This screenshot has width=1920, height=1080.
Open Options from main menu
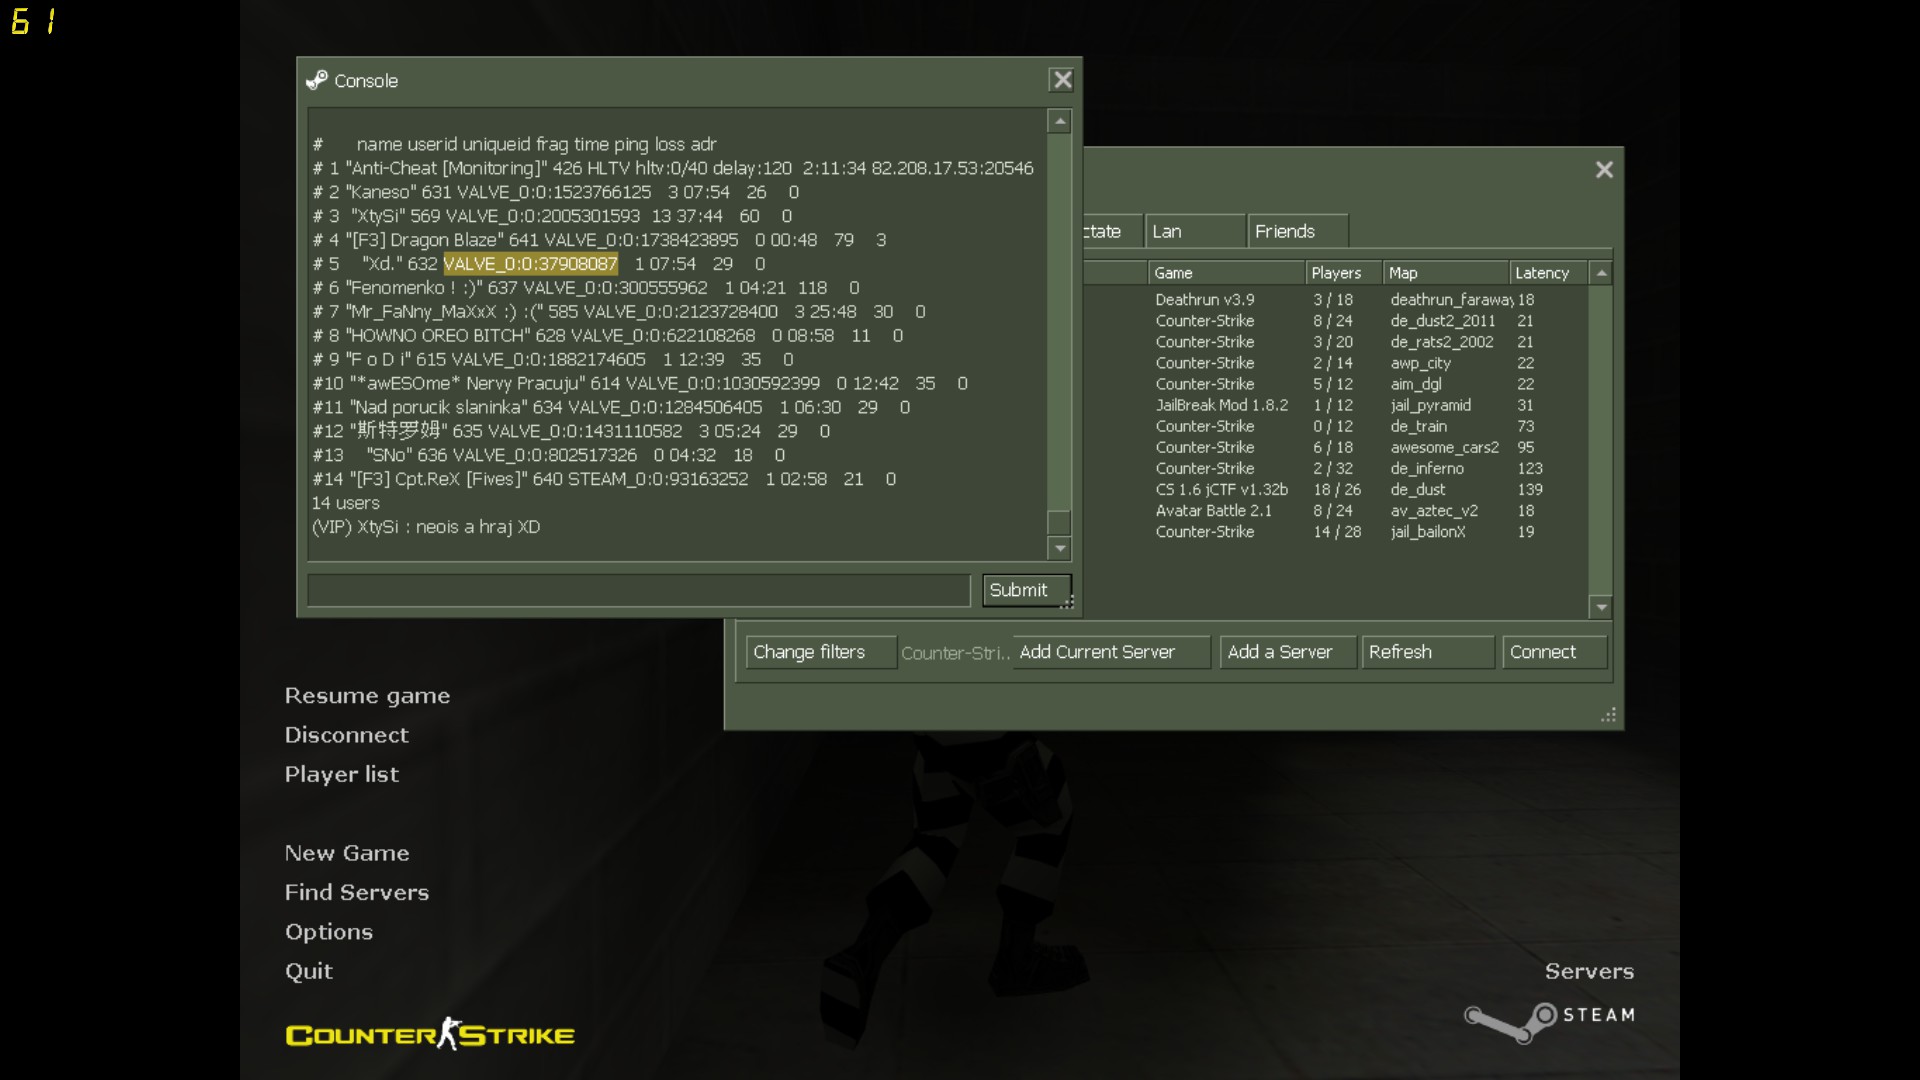point(329,932)
